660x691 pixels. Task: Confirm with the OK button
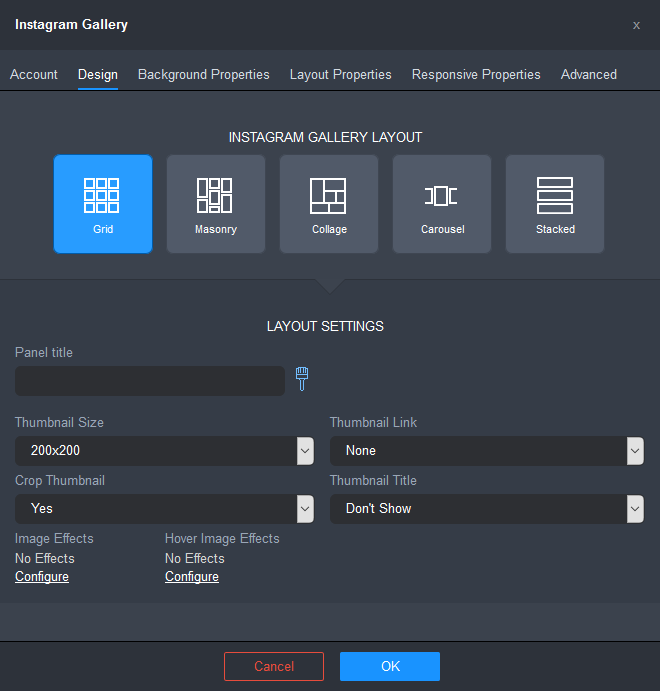[x=390, y=666]
